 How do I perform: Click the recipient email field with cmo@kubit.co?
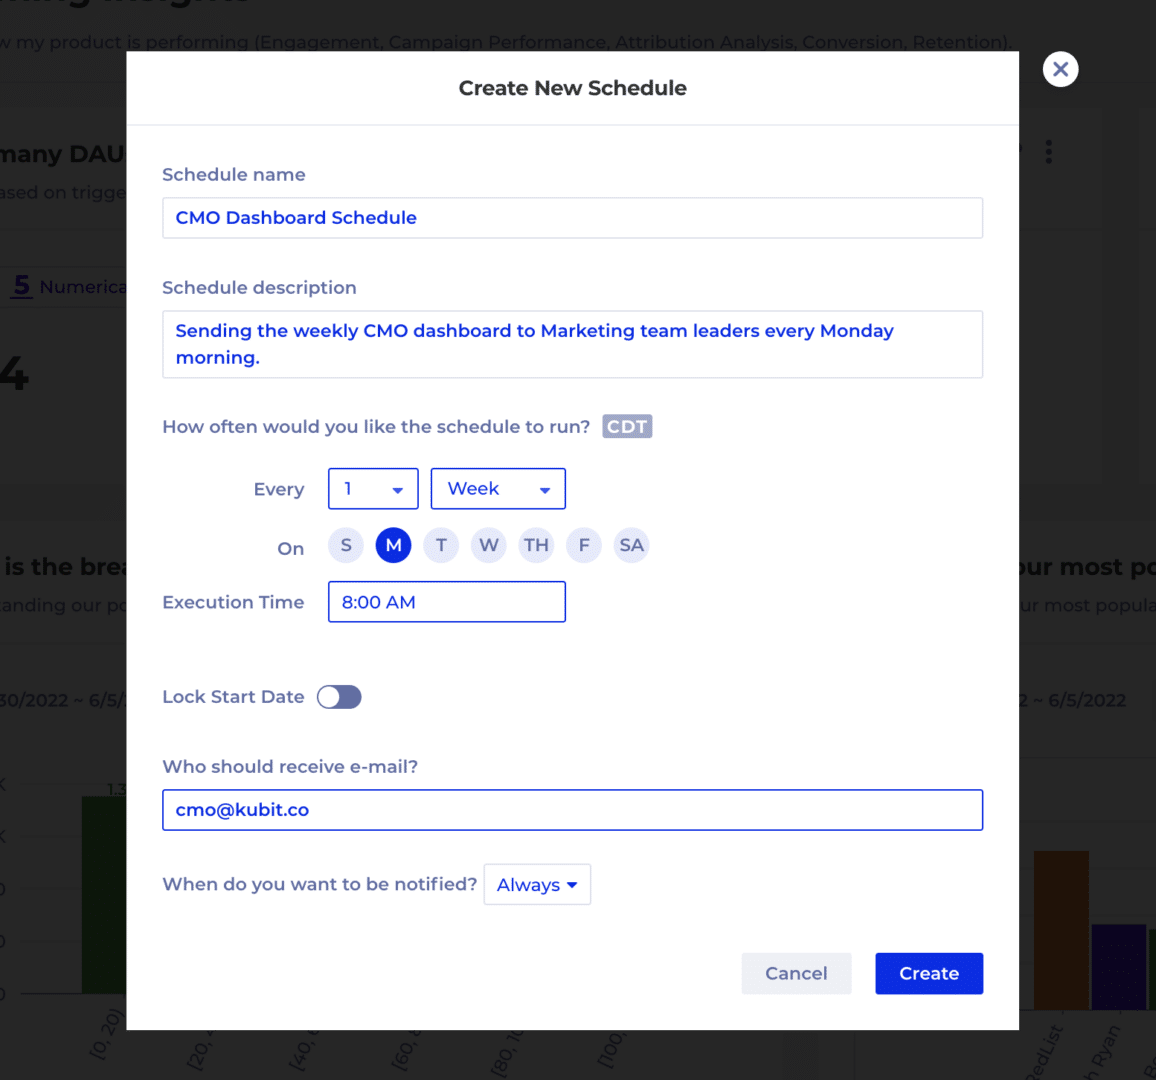point(572,810)
